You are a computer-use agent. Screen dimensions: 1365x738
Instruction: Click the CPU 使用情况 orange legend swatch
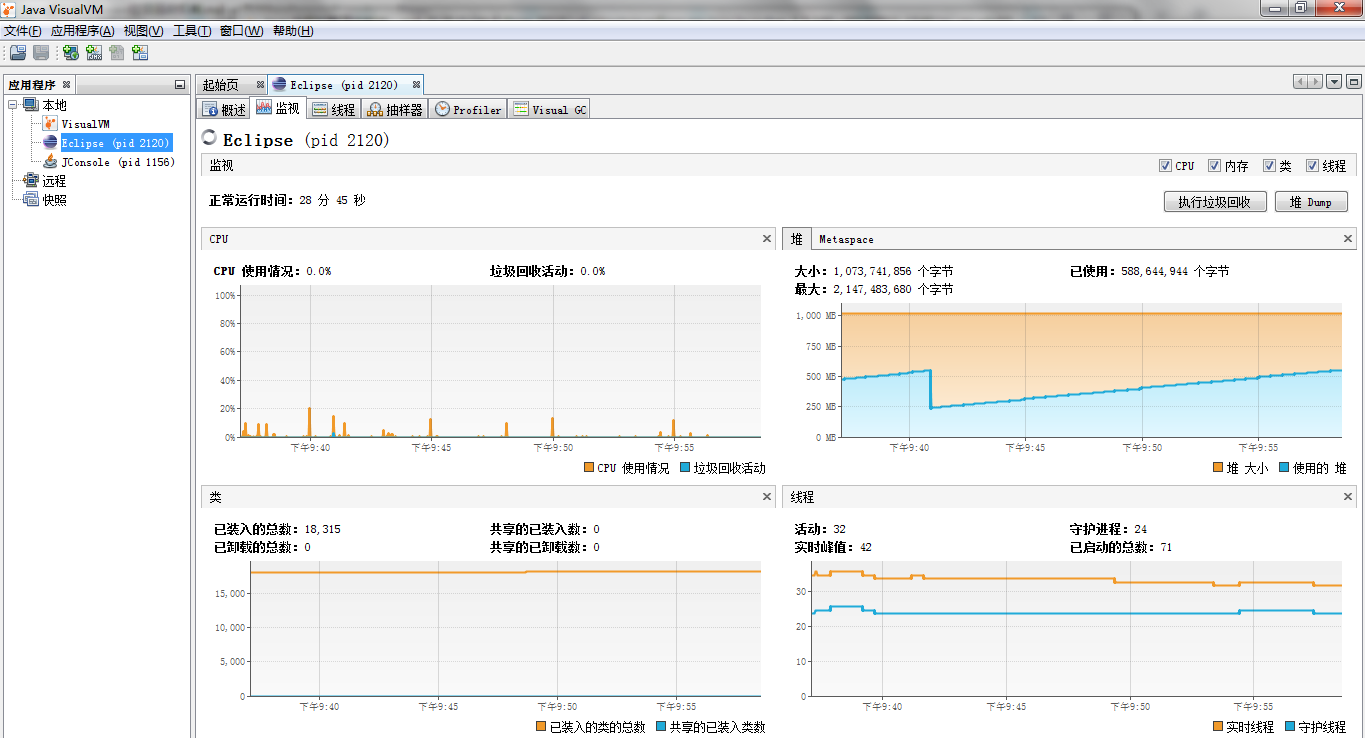click(588, 467)
